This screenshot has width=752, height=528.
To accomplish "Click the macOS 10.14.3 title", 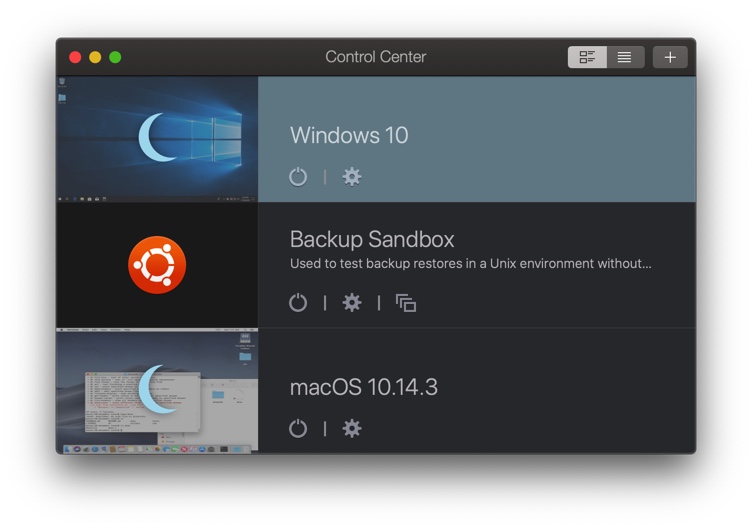I will pyautogui.click(x=364, y=387).
